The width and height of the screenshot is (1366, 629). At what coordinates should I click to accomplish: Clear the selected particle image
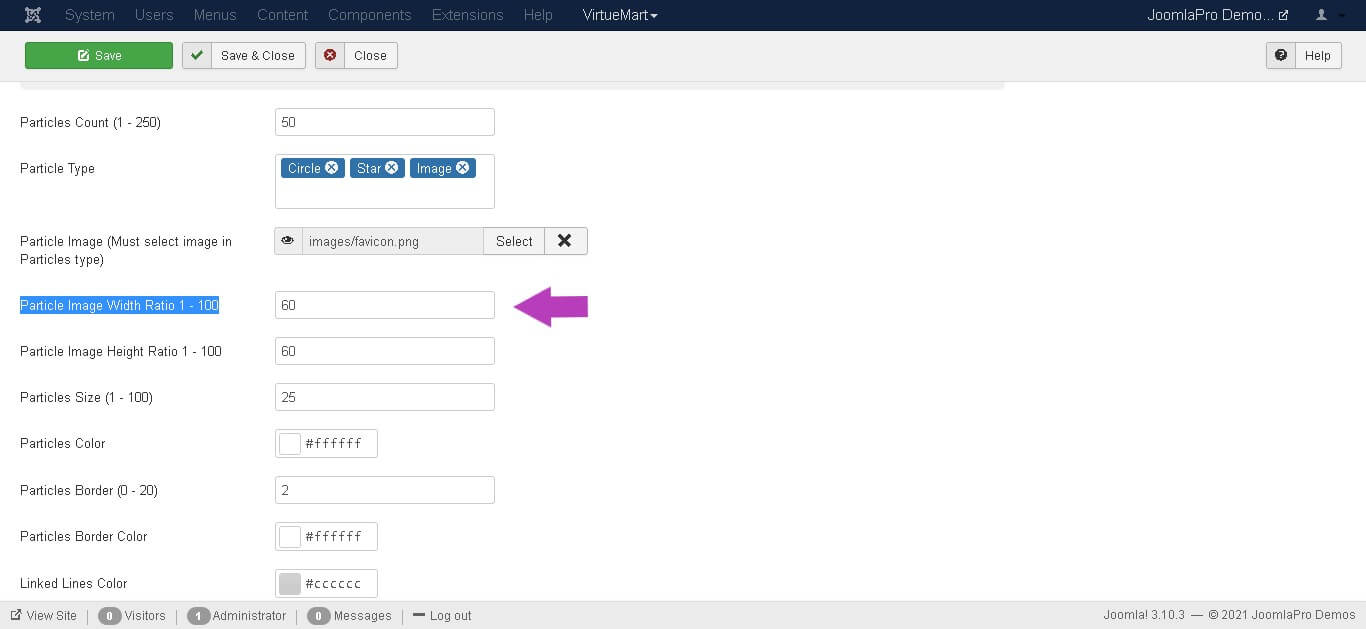click(x=565, y=241)
